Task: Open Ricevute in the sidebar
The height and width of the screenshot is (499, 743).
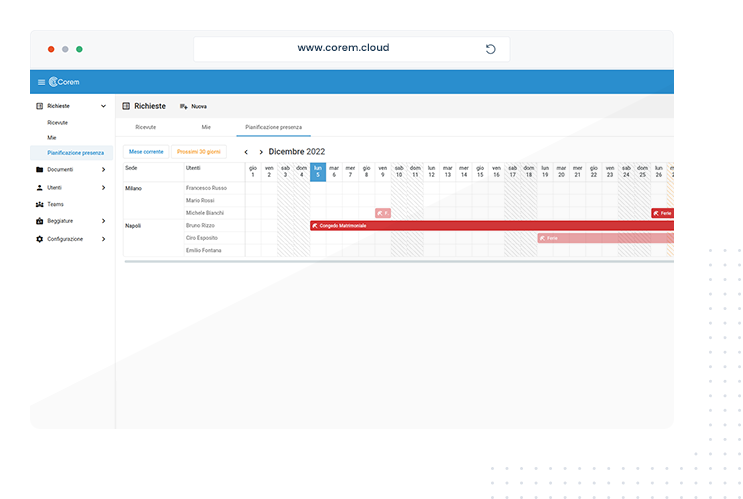Action: click(57, 123)
